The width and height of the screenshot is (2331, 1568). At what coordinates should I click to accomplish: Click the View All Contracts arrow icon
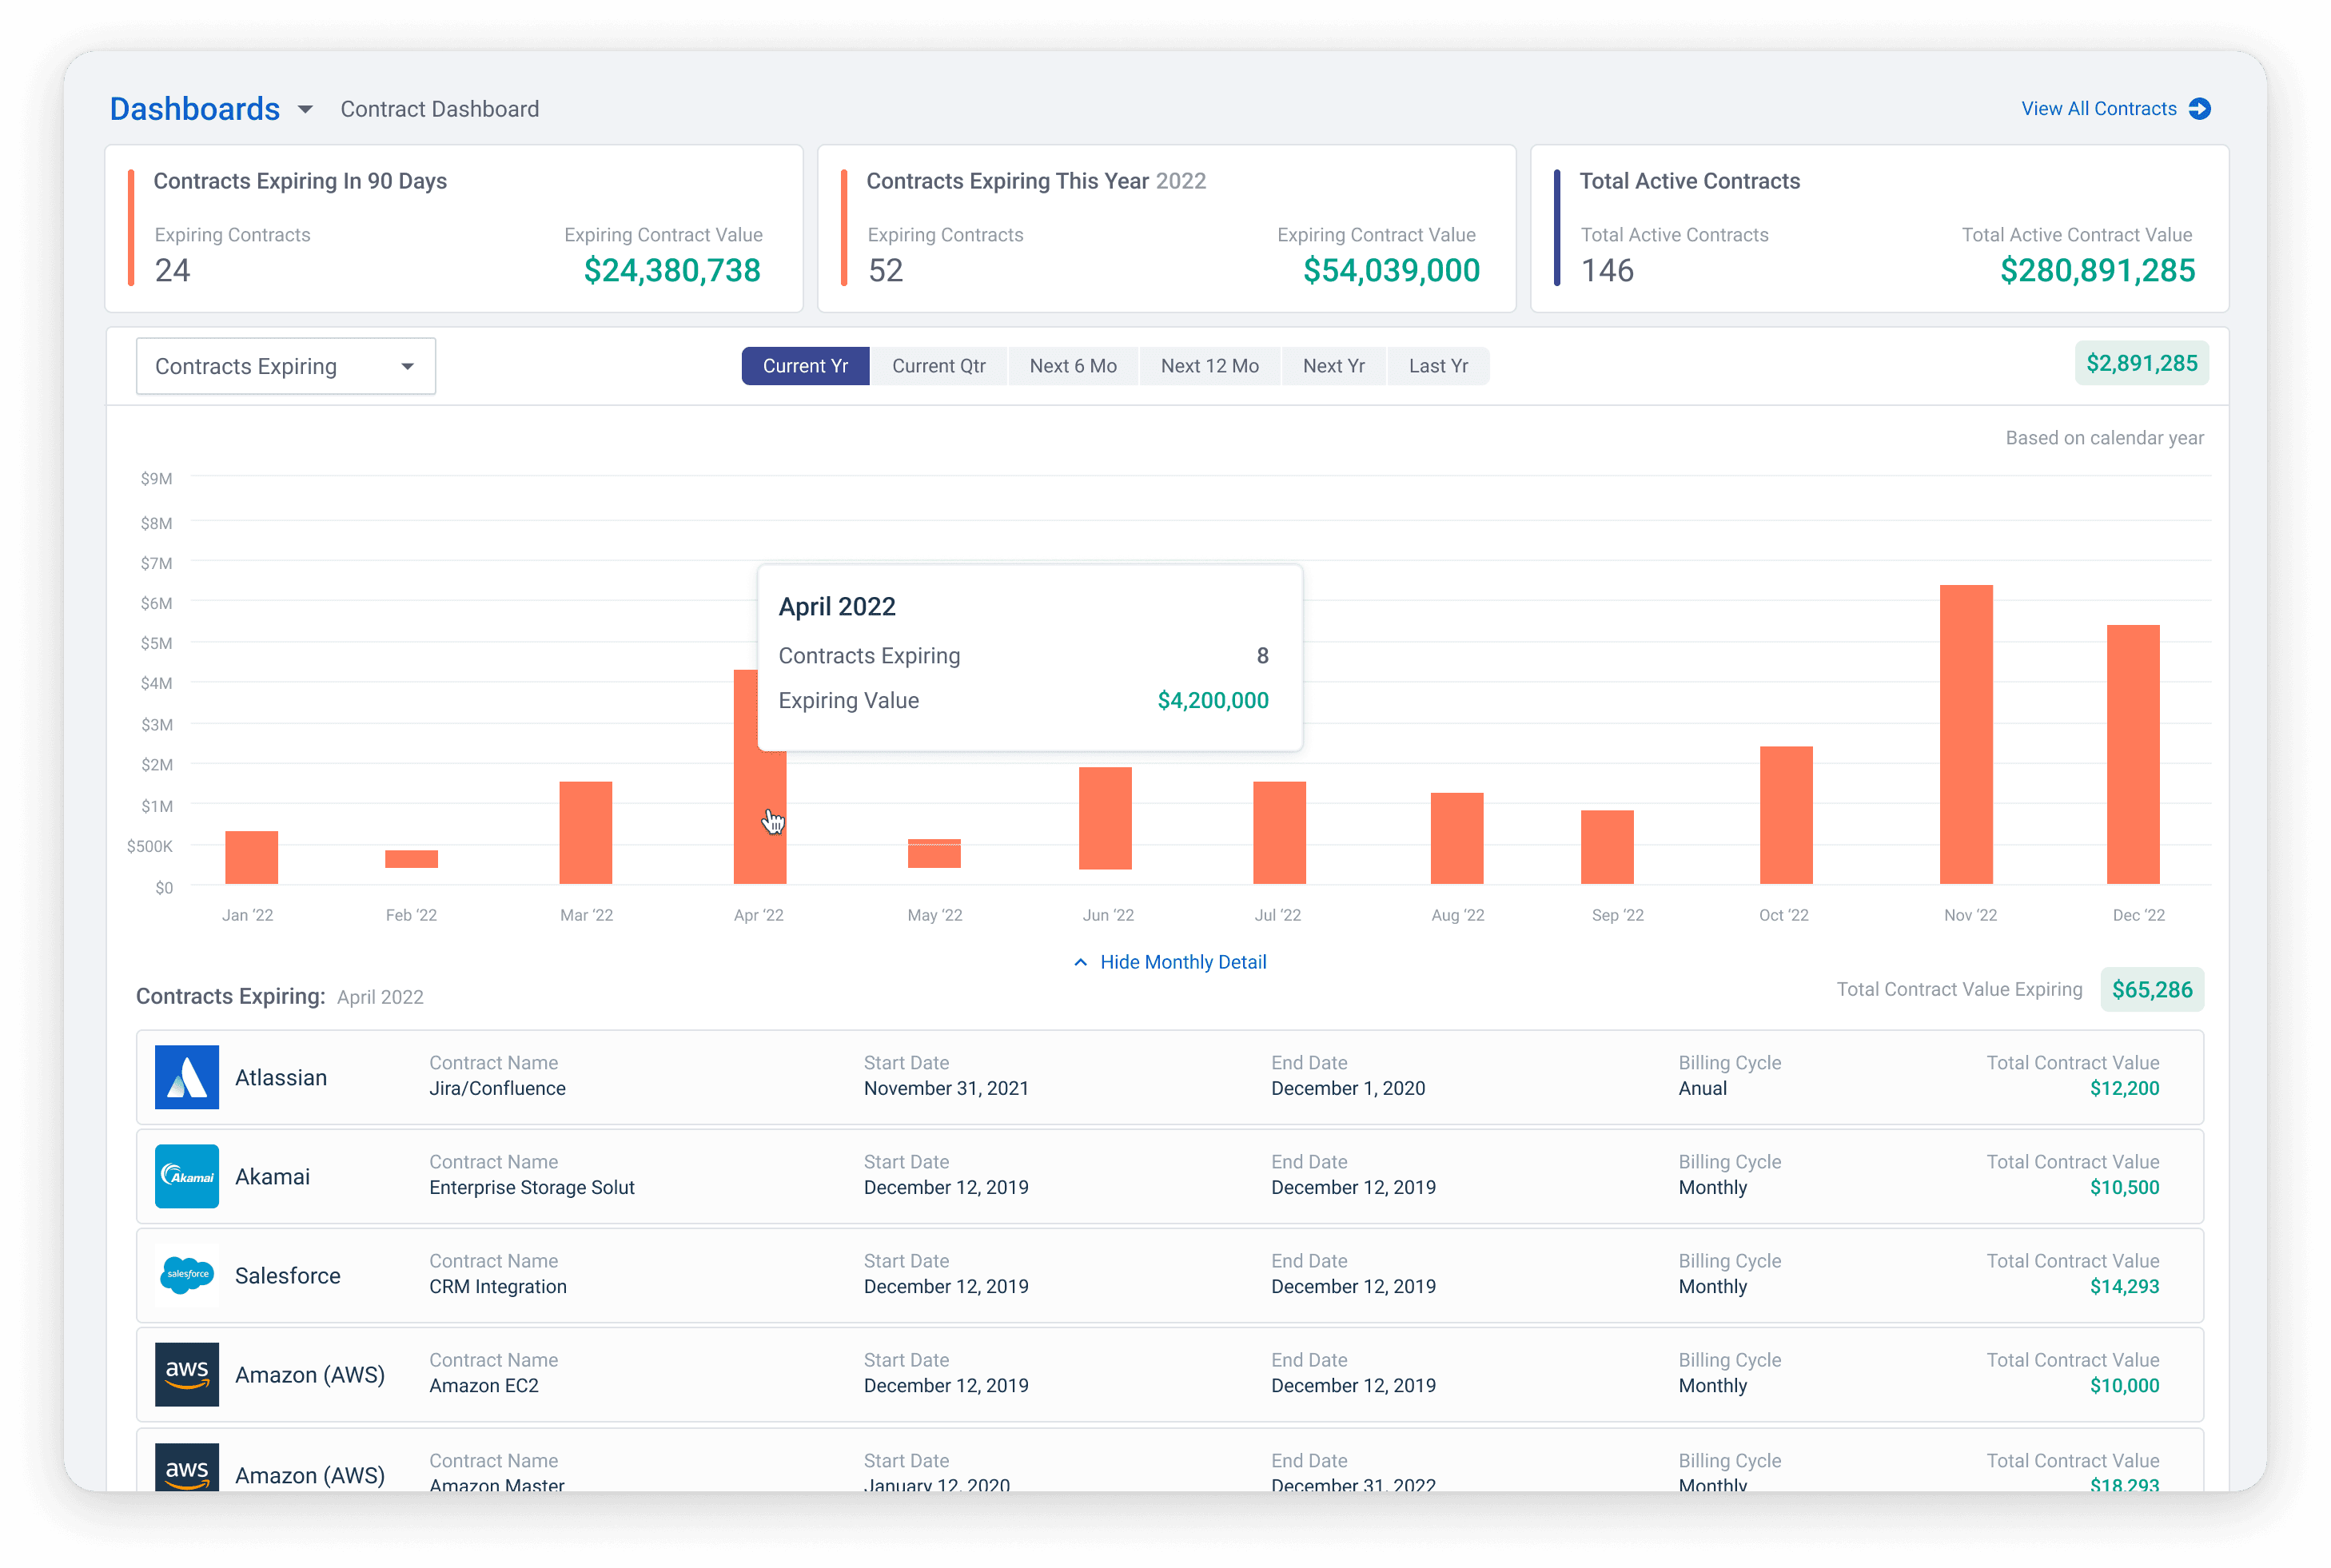pyautogui.click(x=2199, y=109)
